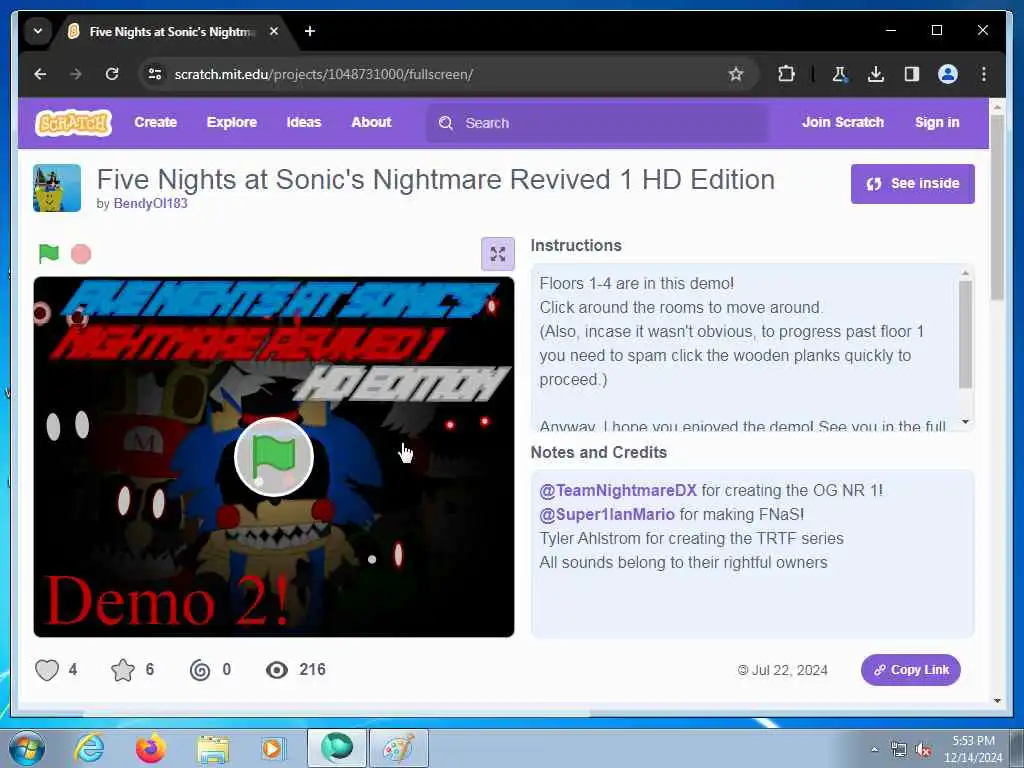Click the small green flag above the stage
This screenshot has width=1024, height=768.
pos(49,253)
